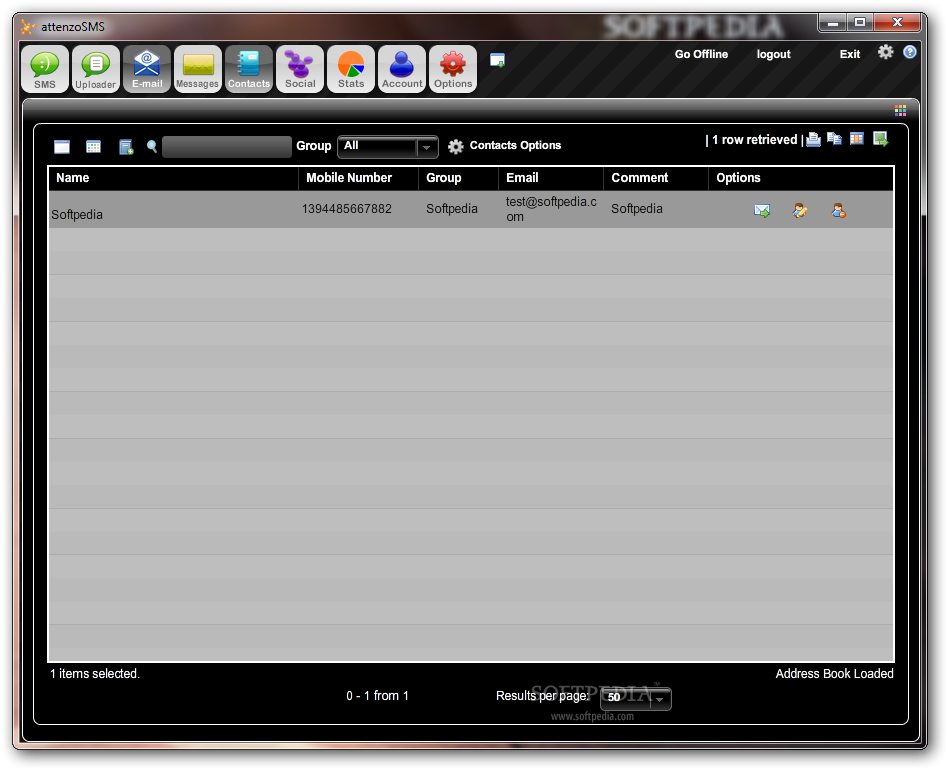The width and height of the screenshot is (948, 770).
Task: Click the 'Address Book Loaded' status text
Action: click(834, 674)
